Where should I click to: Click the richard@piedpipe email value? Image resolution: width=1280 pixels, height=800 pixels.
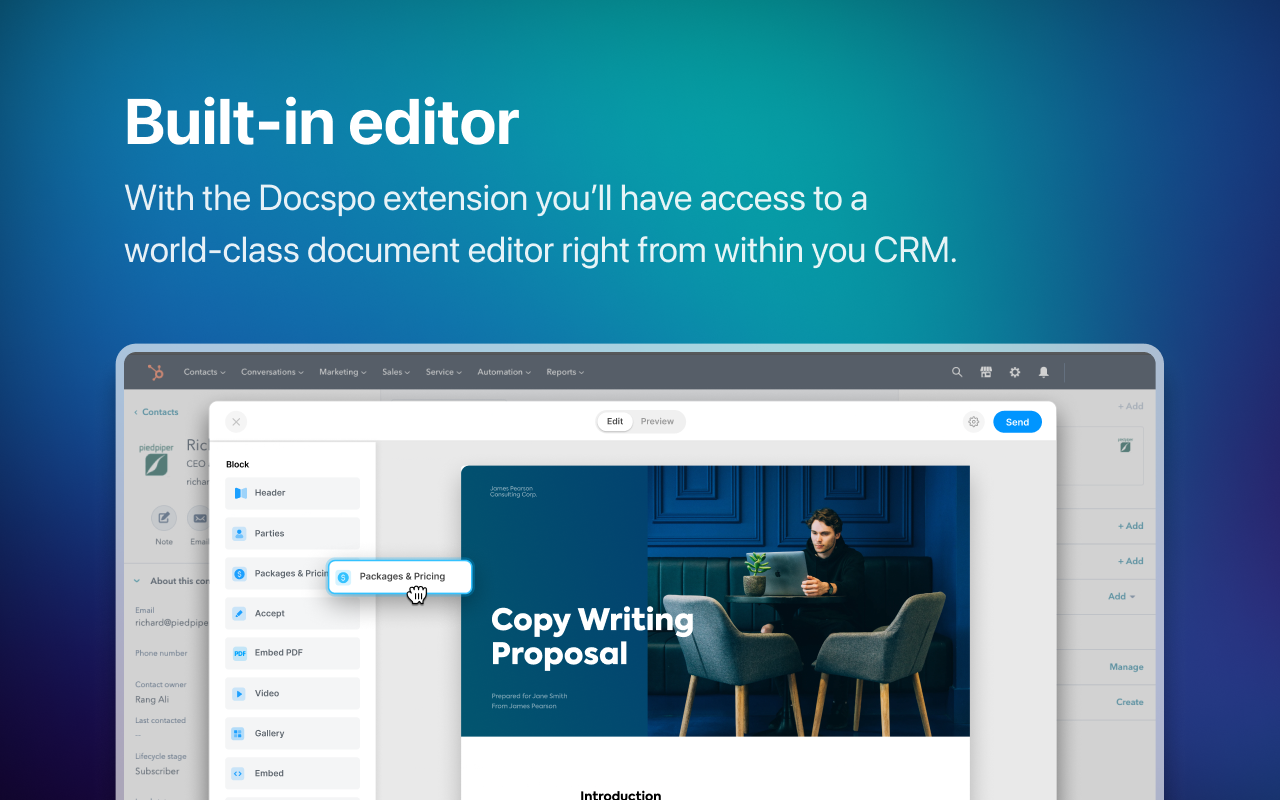[x=170, y=622]
